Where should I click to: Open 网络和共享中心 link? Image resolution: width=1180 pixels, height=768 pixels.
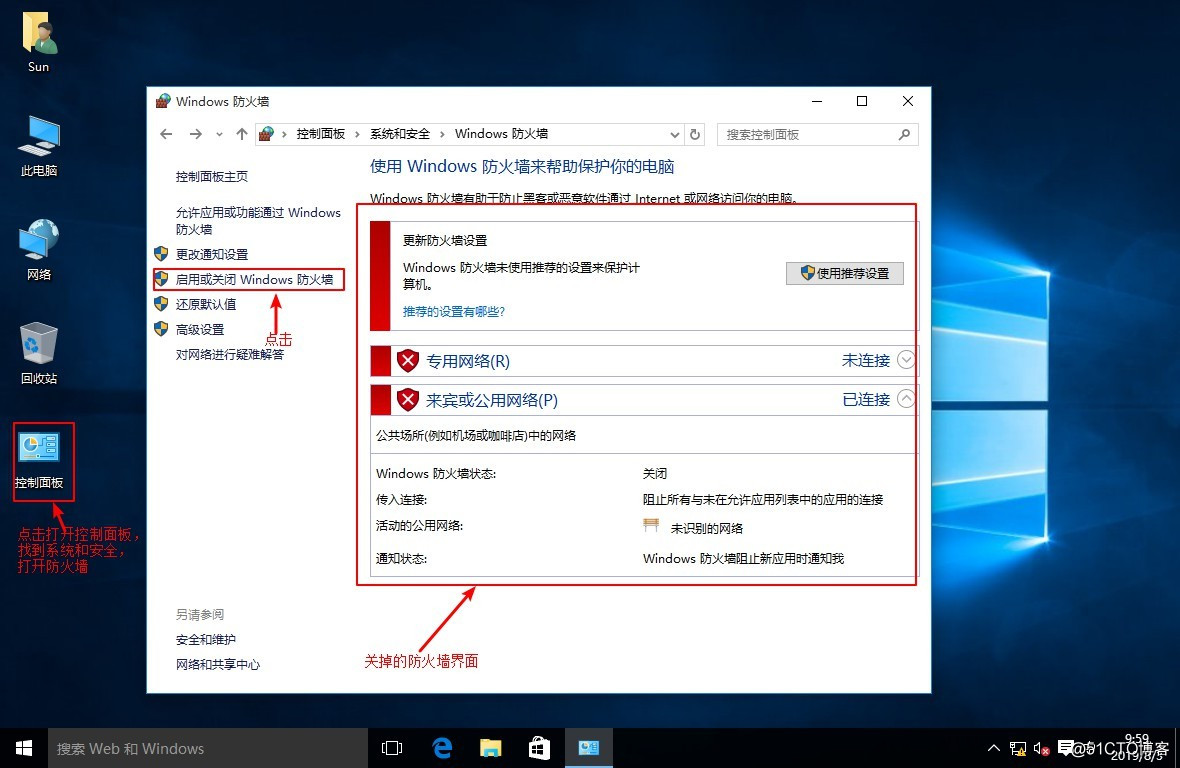point(217,665)
